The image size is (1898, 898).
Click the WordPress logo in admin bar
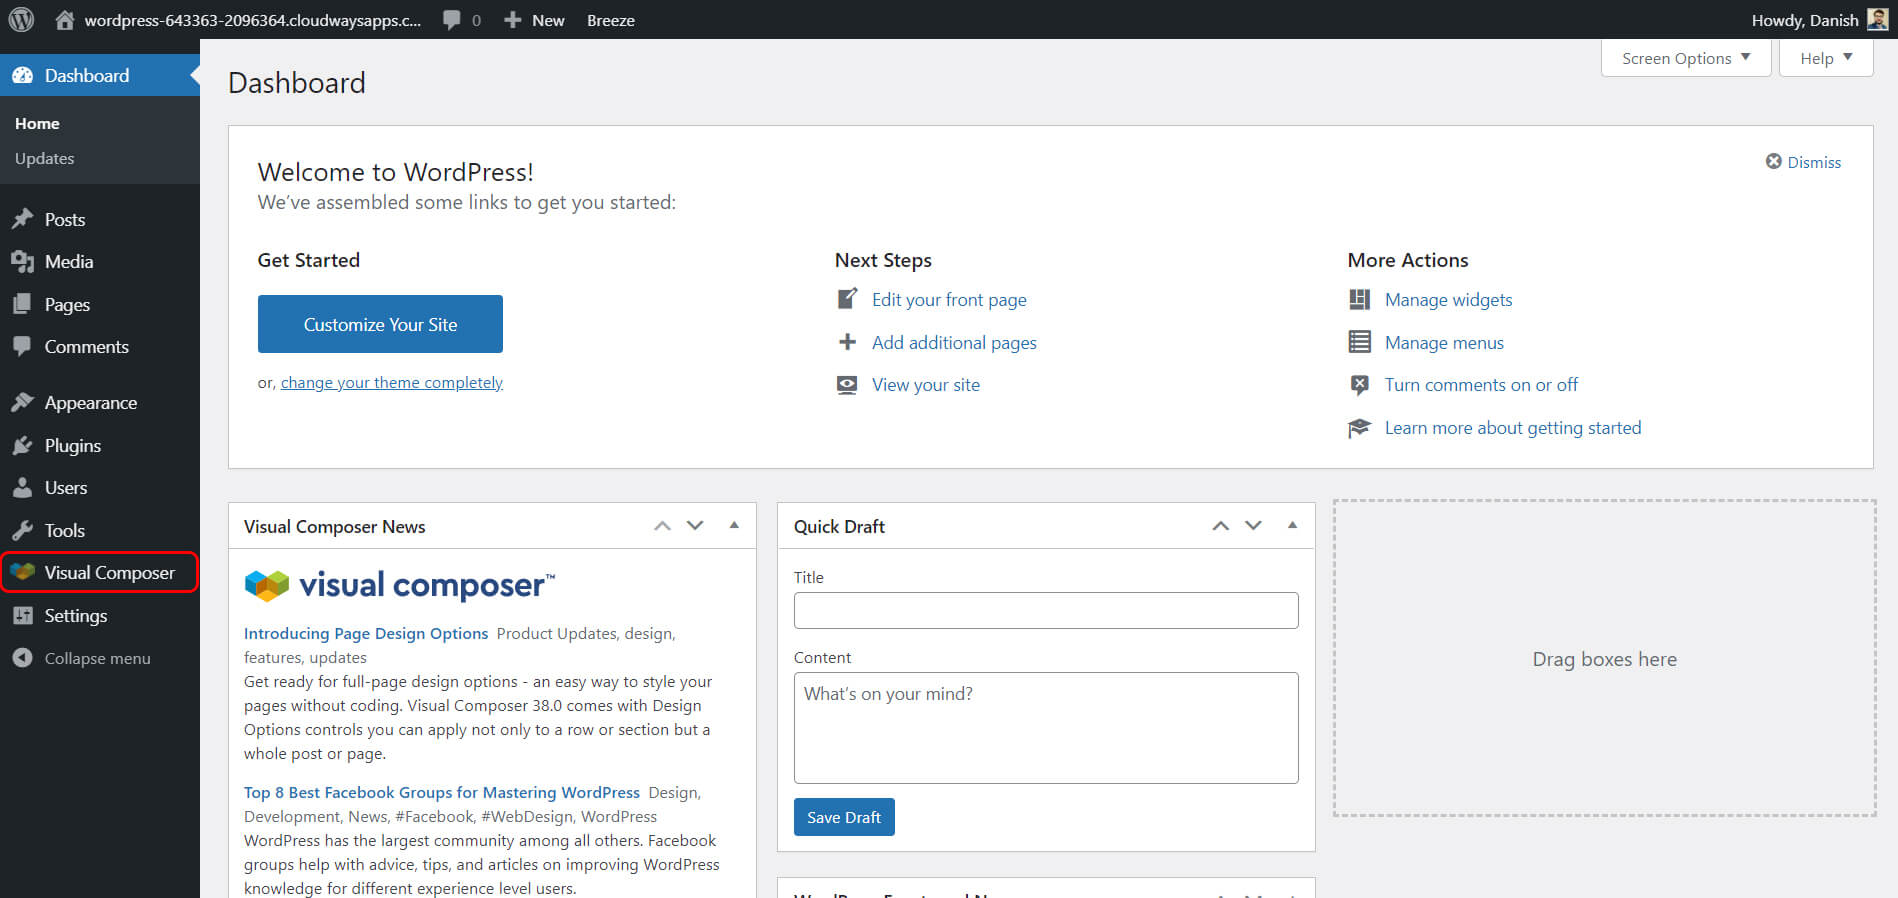[21, 19]
